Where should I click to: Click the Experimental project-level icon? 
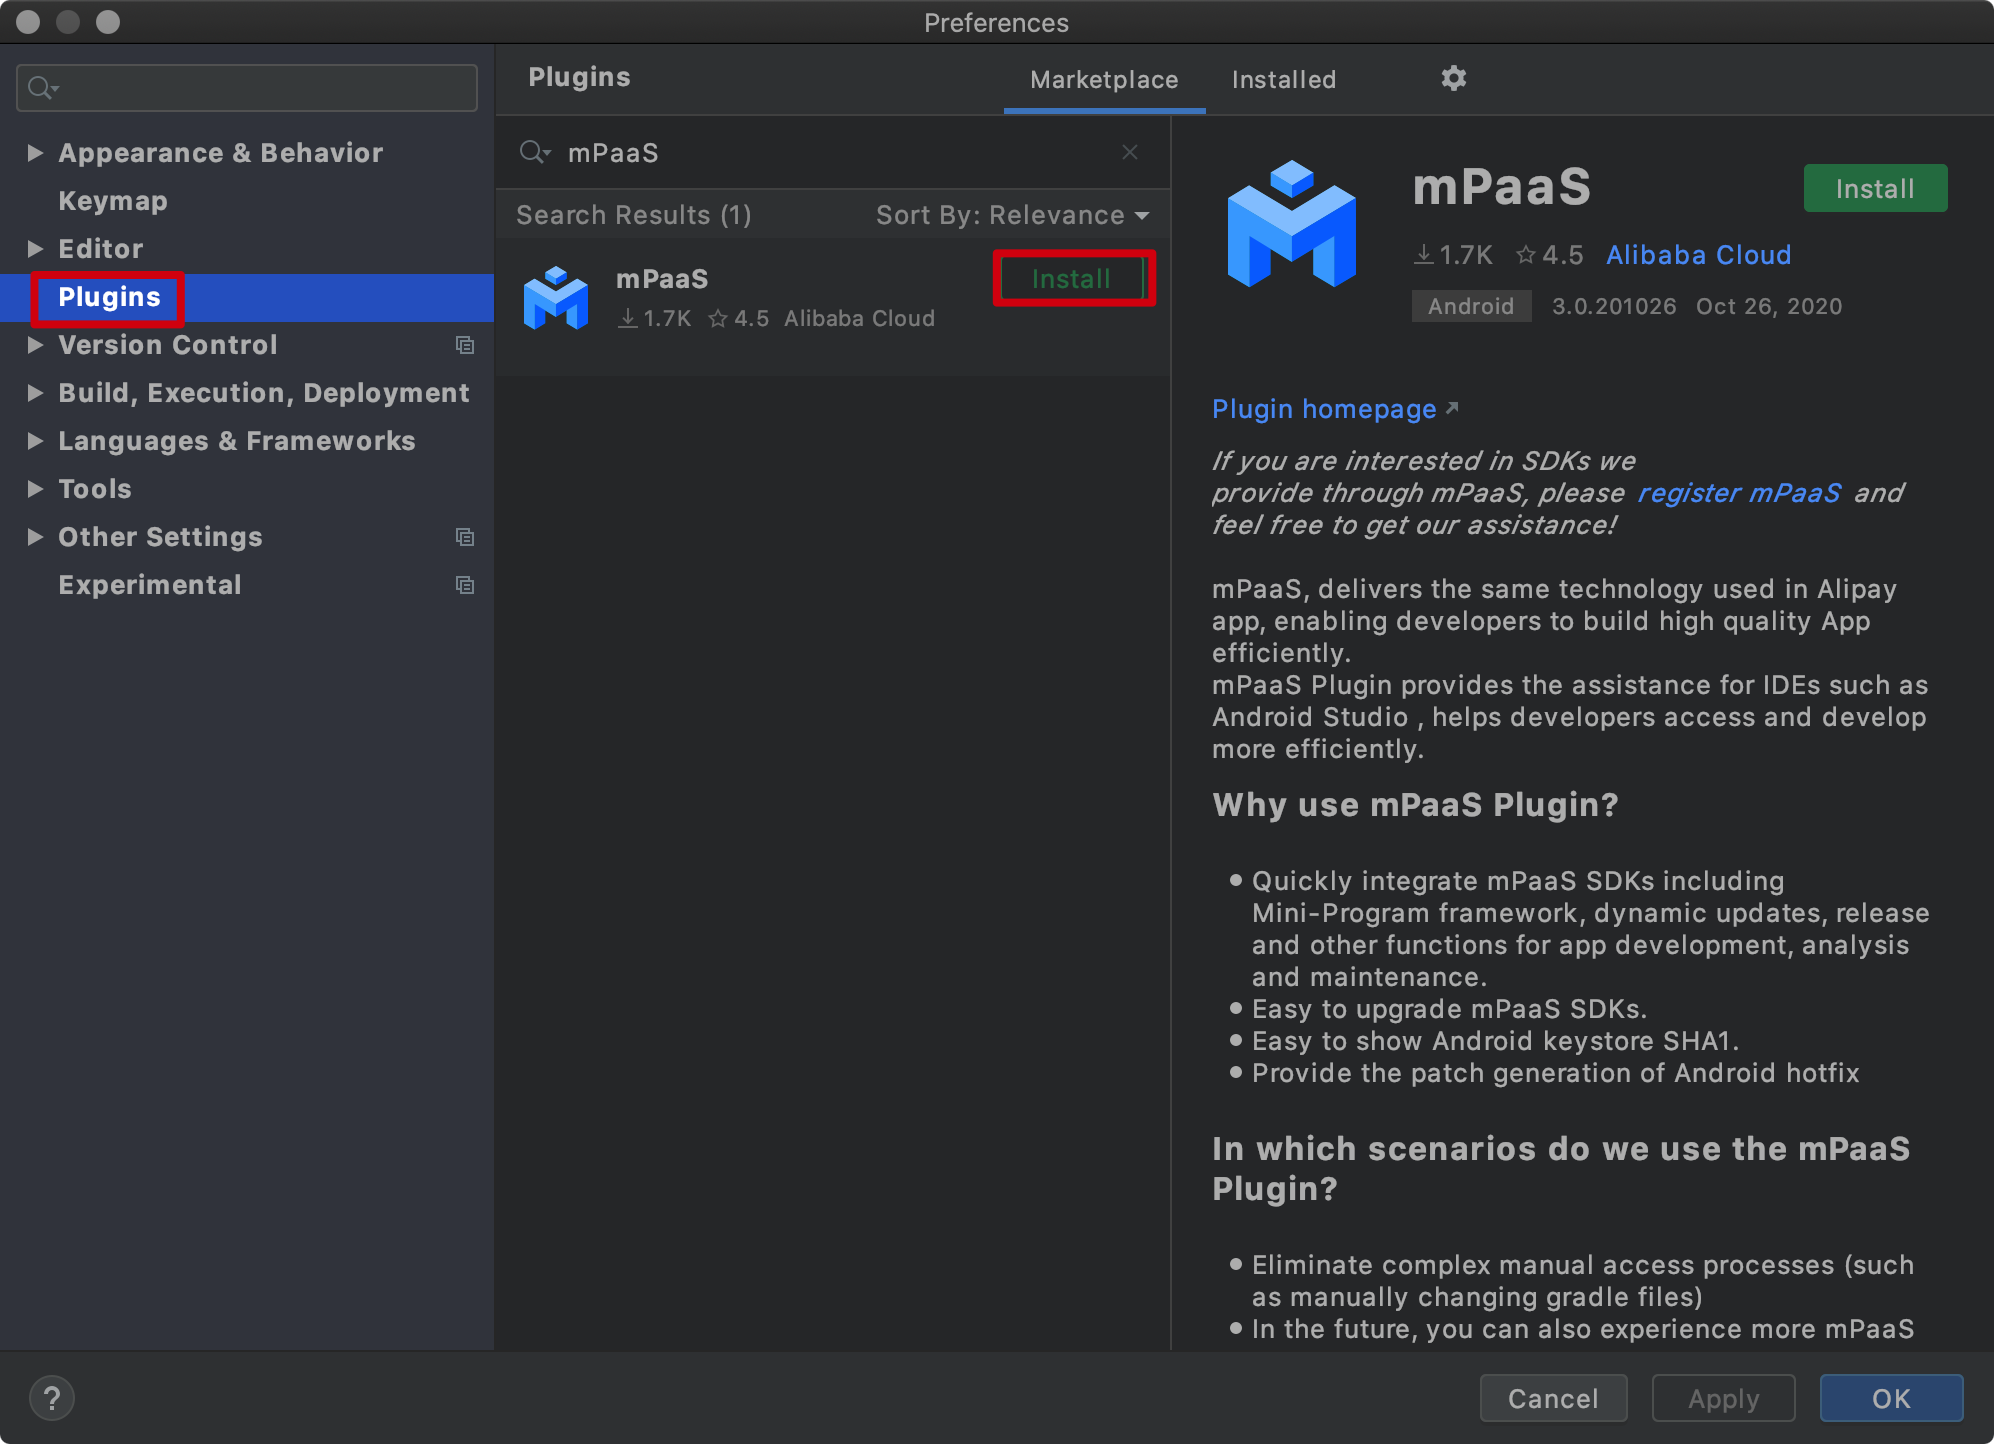pos(465,585)
